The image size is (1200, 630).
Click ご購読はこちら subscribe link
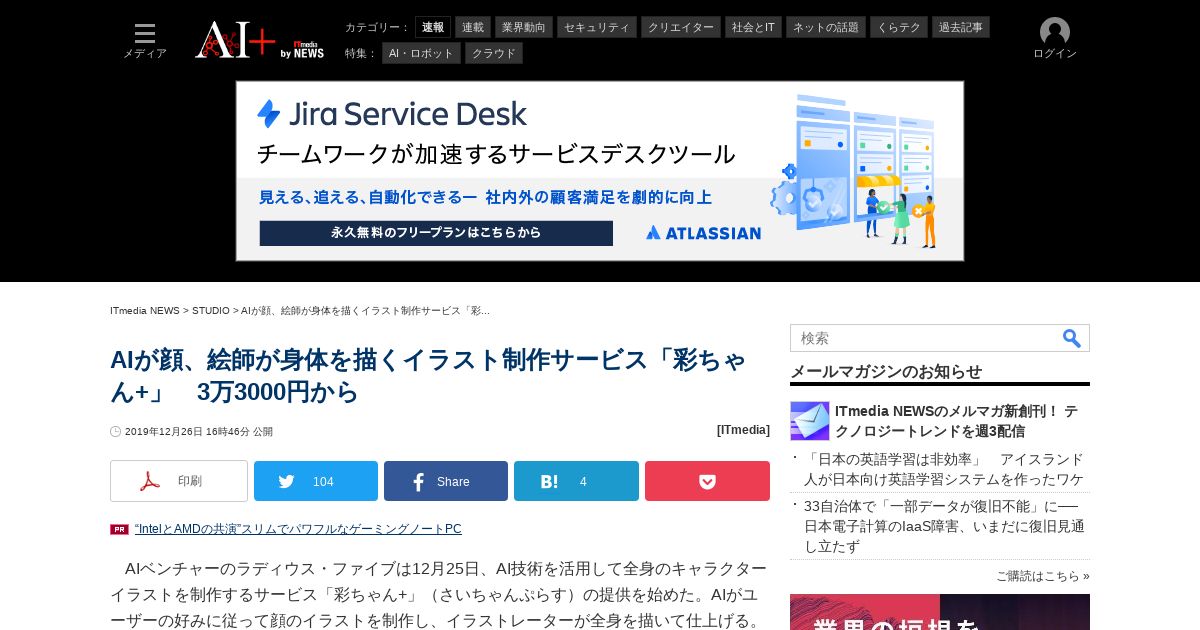coord(1043,576)
